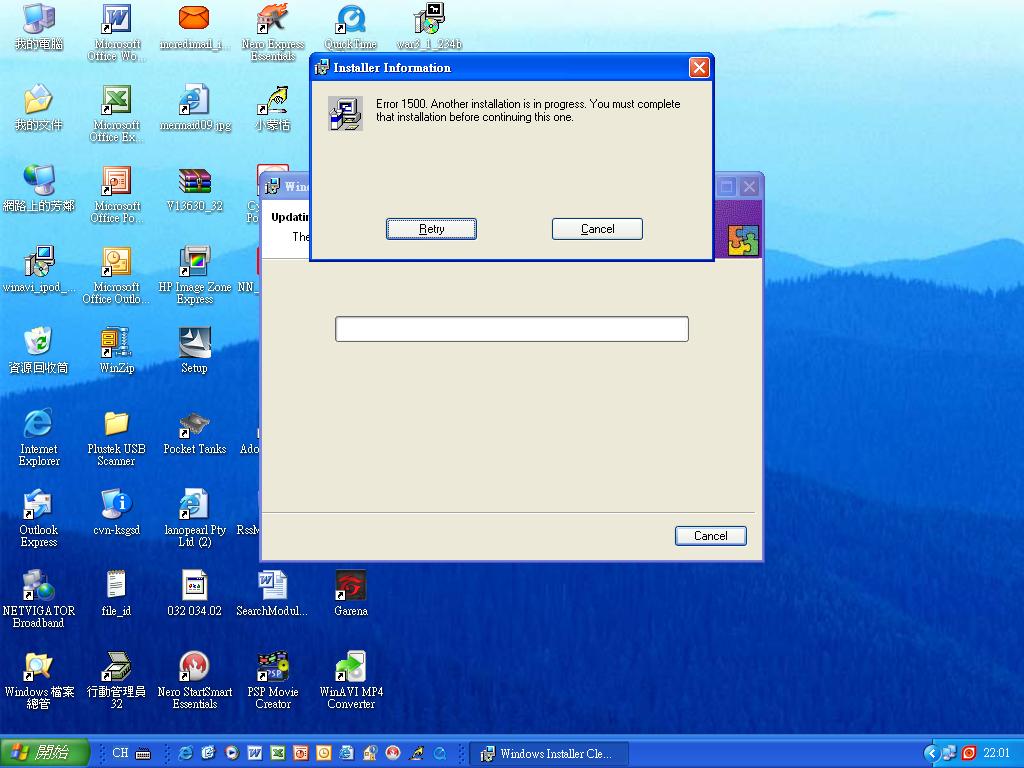1024x768 pixels.
Task: Open the 我的文件 folder icon
Action: click(x=39, y=108)
